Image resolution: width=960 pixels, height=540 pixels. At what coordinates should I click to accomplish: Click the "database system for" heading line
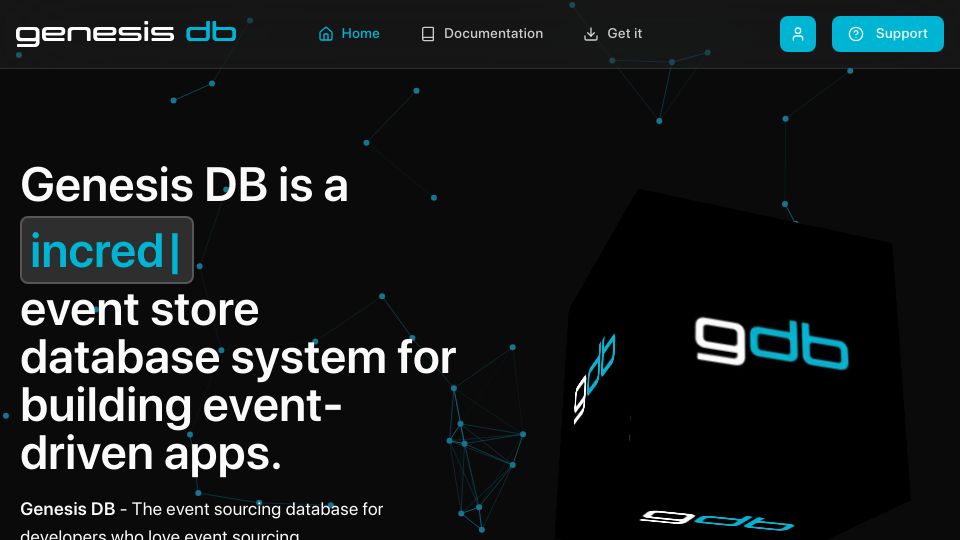[x=238, y=358]
